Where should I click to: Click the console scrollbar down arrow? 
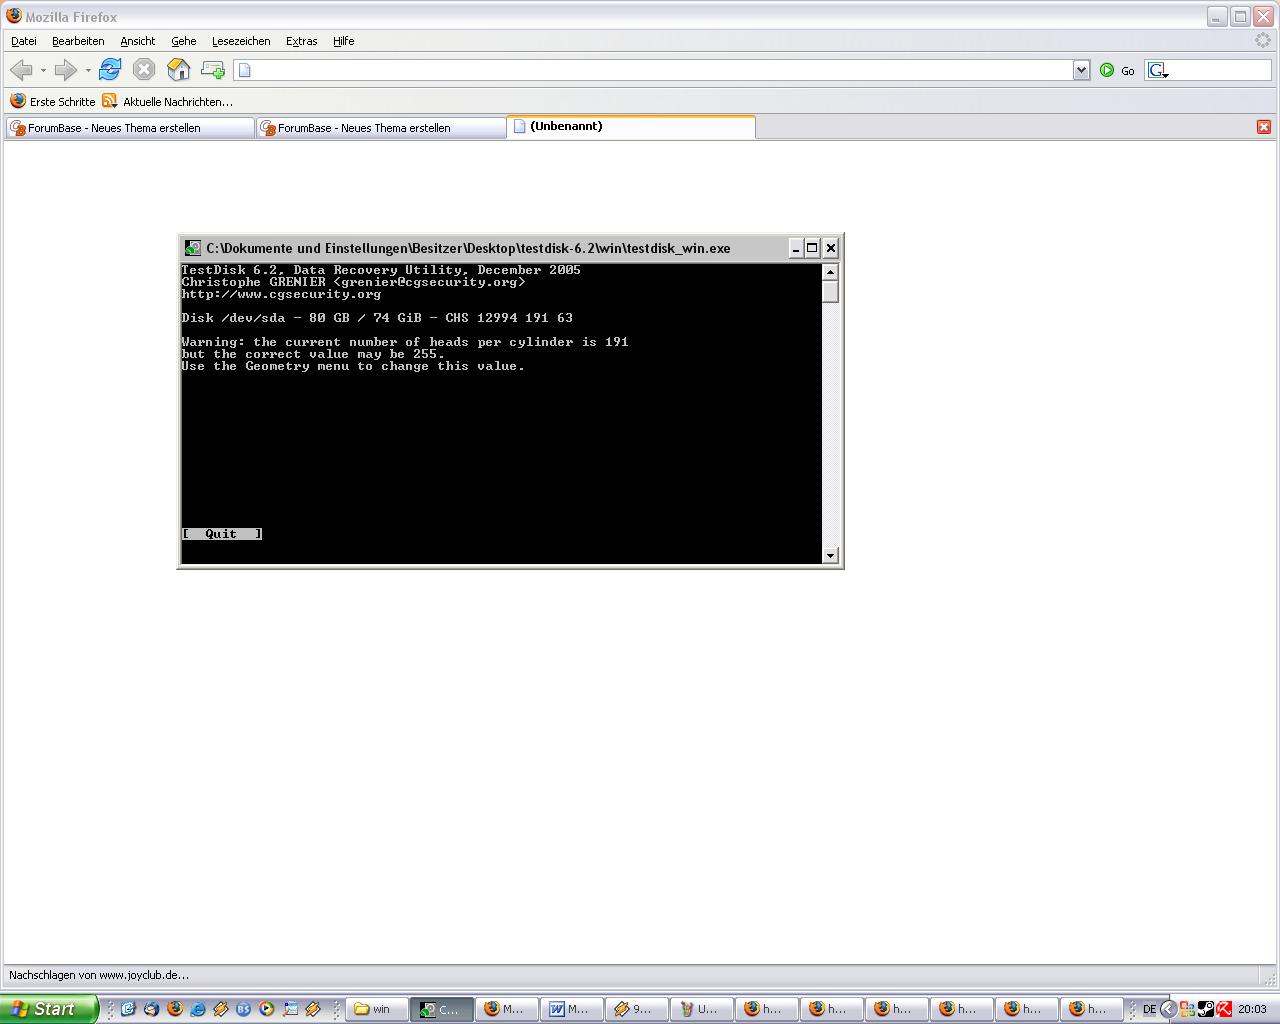[830, 555]
